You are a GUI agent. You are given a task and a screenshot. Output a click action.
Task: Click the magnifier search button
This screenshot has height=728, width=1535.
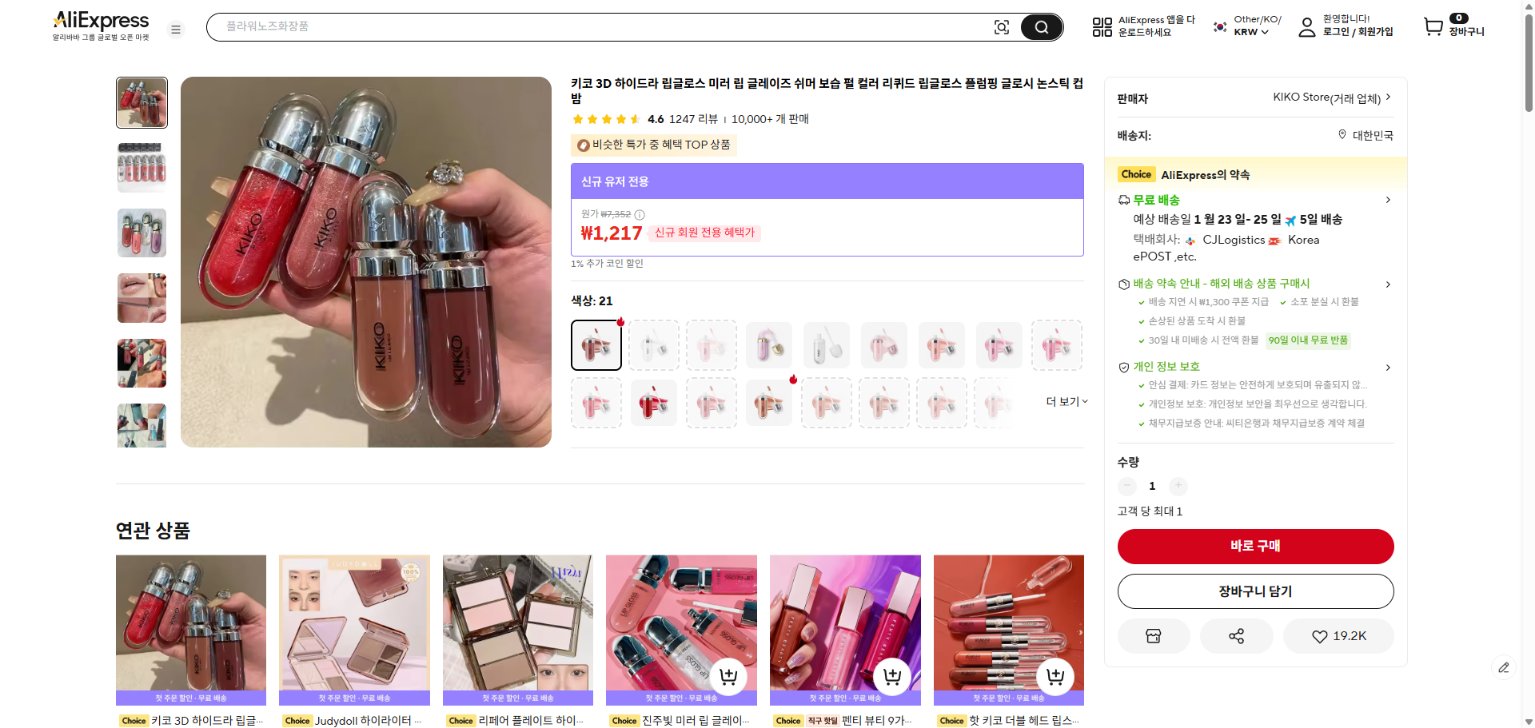[1042, 27]
